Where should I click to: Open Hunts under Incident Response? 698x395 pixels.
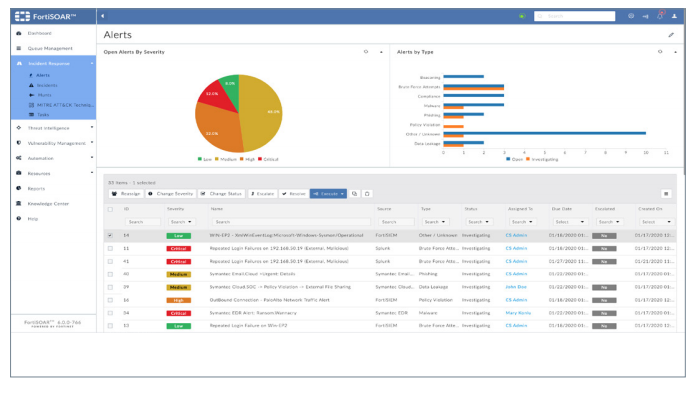(x=44, y=95)
